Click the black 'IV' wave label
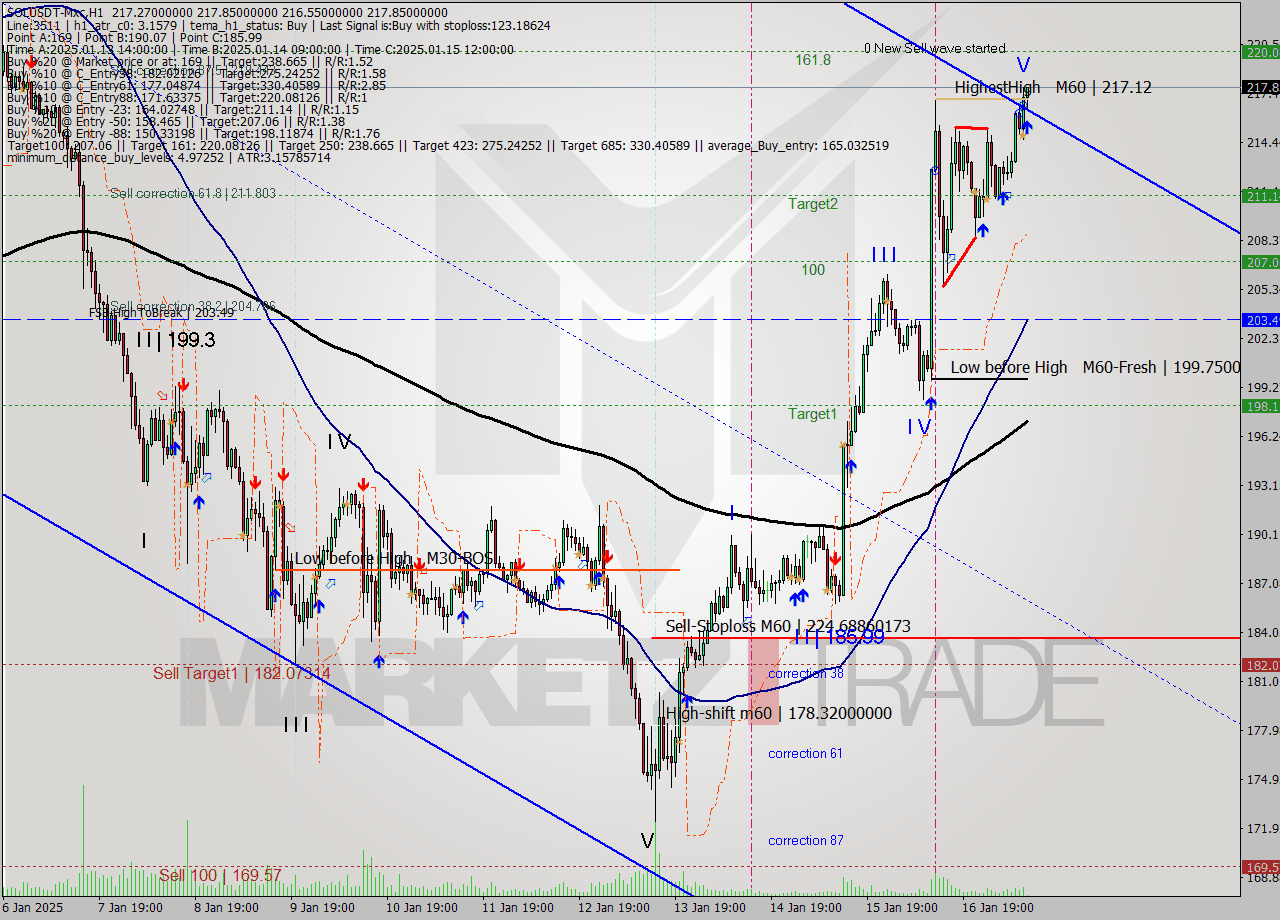The height and width of the screenshot is (920, 1280). (338, 441)
